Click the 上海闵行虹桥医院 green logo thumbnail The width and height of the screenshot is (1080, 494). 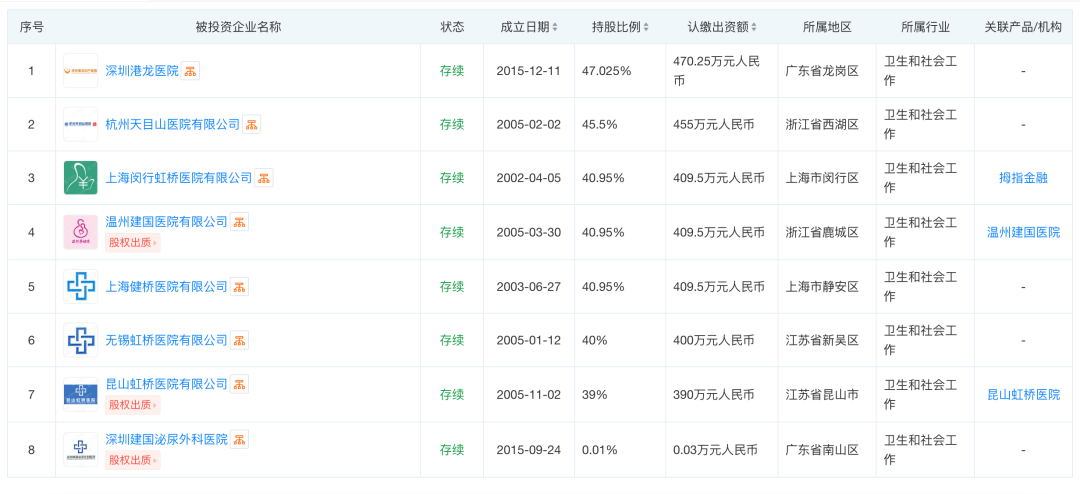tap(80, 178)
